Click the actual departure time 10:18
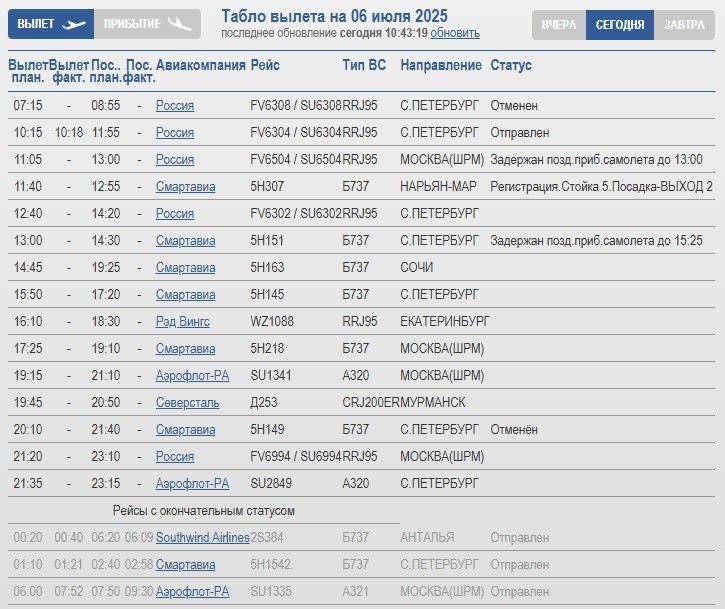The width and height of the screenshot is (725, 609). tap(69, 133)
